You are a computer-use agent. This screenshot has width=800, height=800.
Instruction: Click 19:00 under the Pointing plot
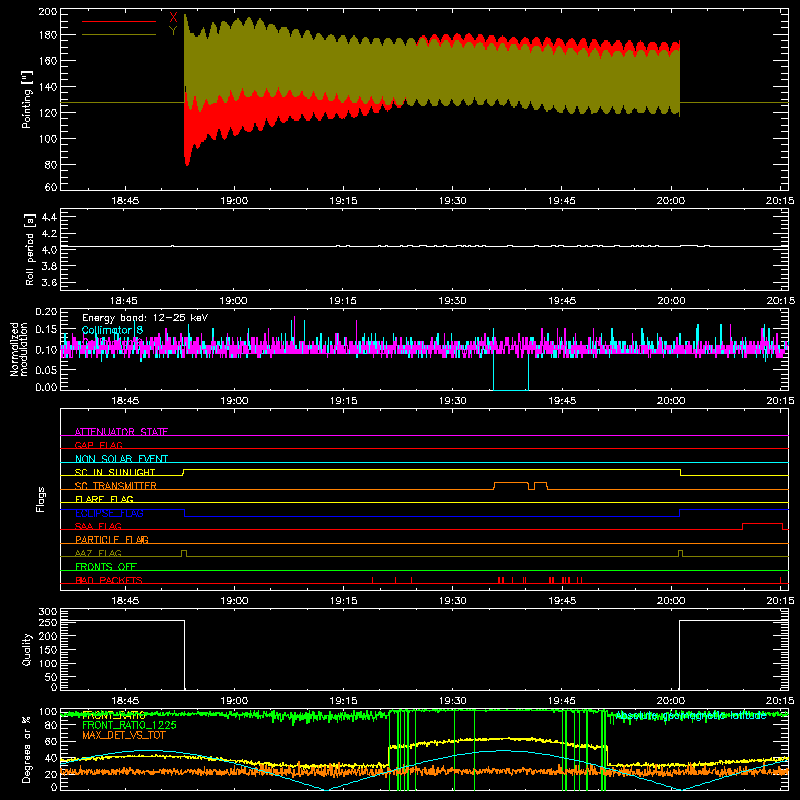[x=234, y=201]
